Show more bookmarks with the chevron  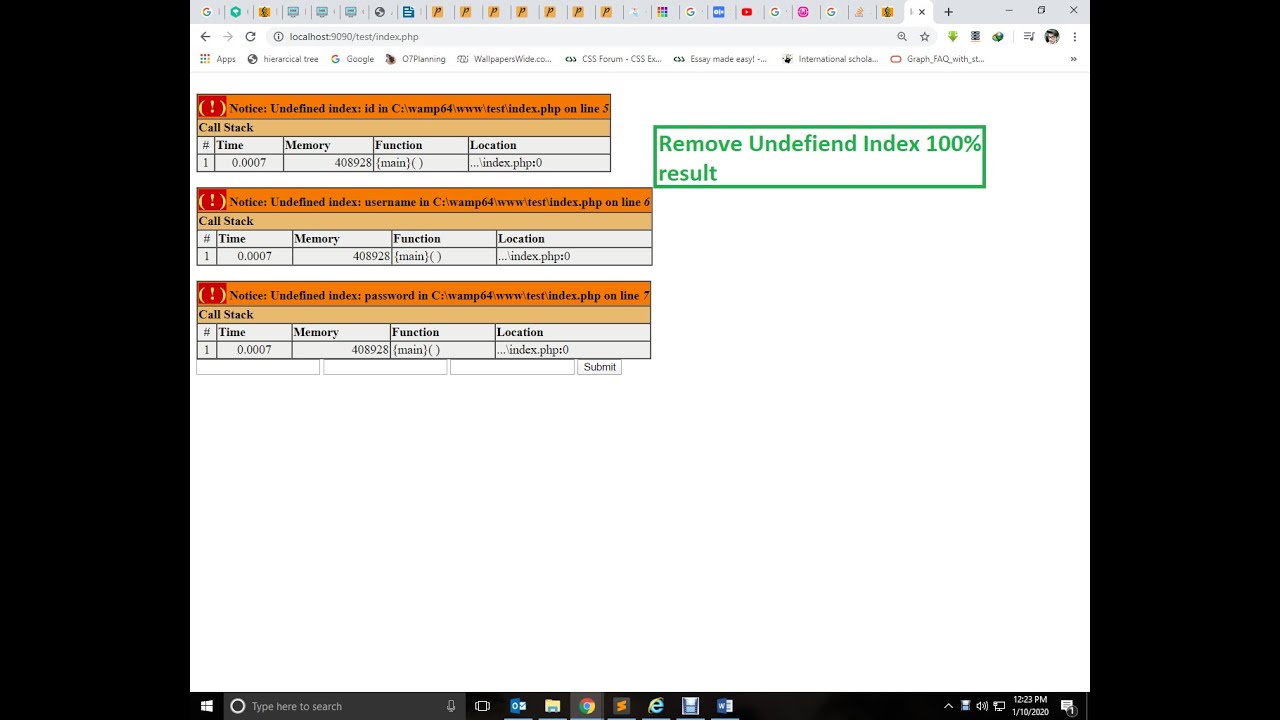pyautogui.click(x=1074, y=59)
